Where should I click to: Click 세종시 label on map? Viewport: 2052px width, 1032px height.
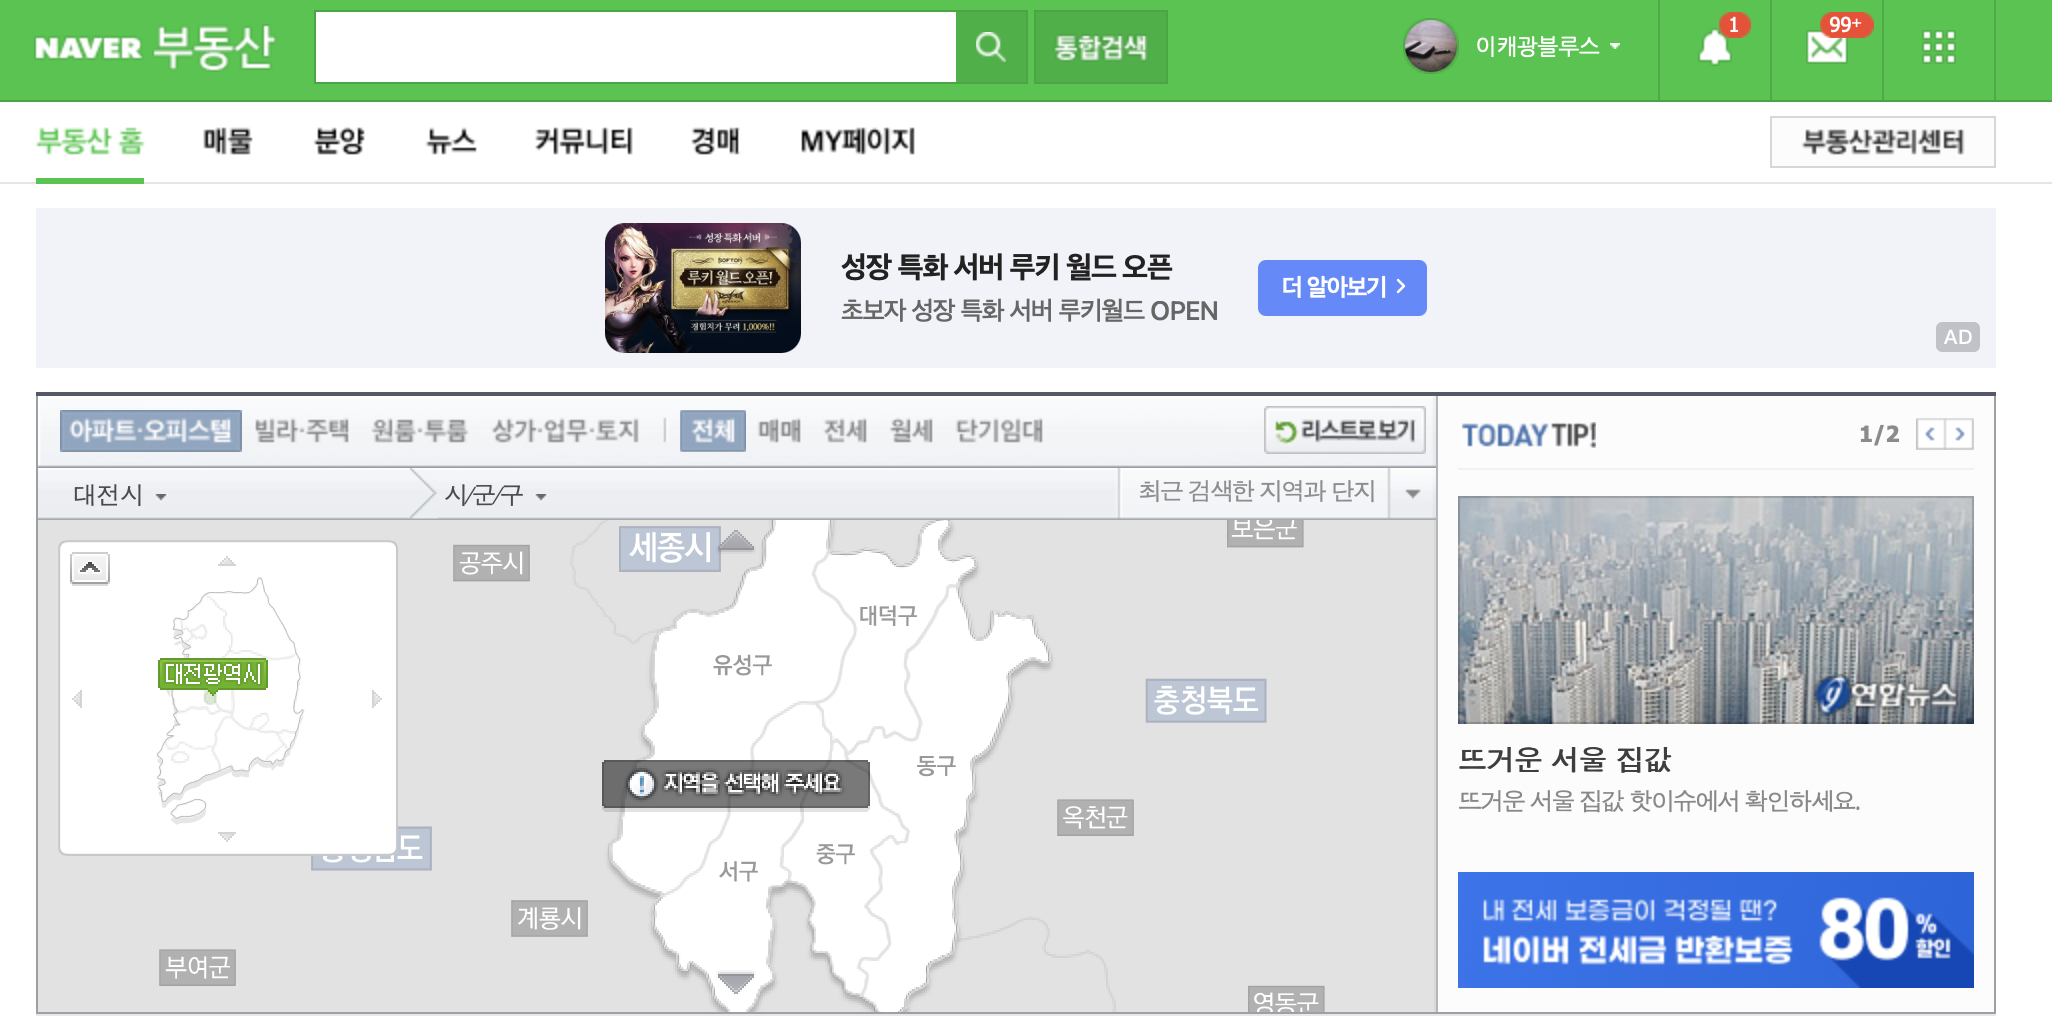[670, 548]
